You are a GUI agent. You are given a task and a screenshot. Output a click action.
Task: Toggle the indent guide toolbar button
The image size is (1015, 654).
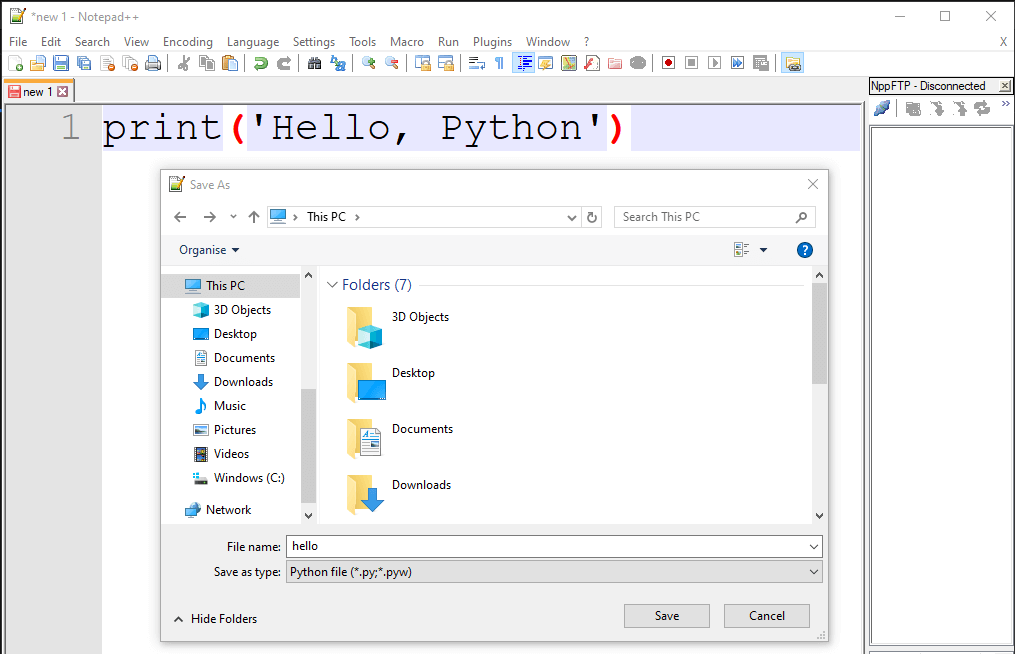click(524, 63)
